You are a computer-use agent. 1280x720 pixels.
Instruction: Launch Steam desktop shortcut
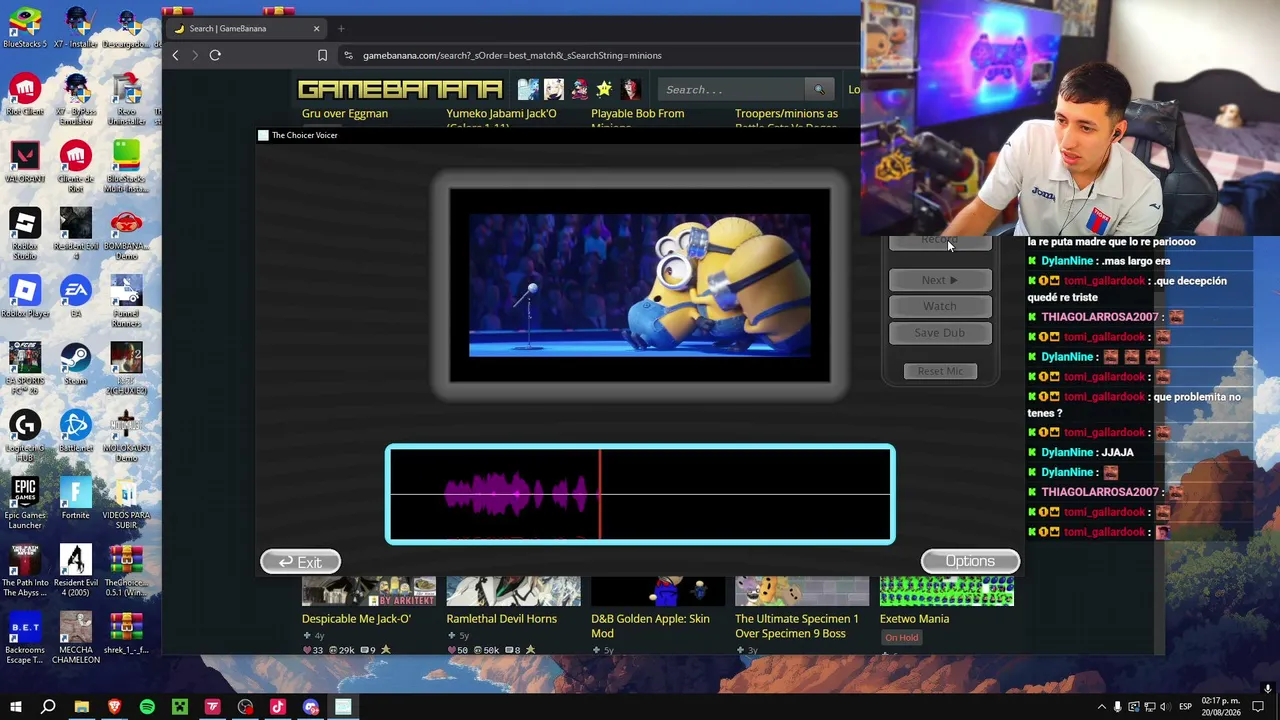[x=75, y=363]
